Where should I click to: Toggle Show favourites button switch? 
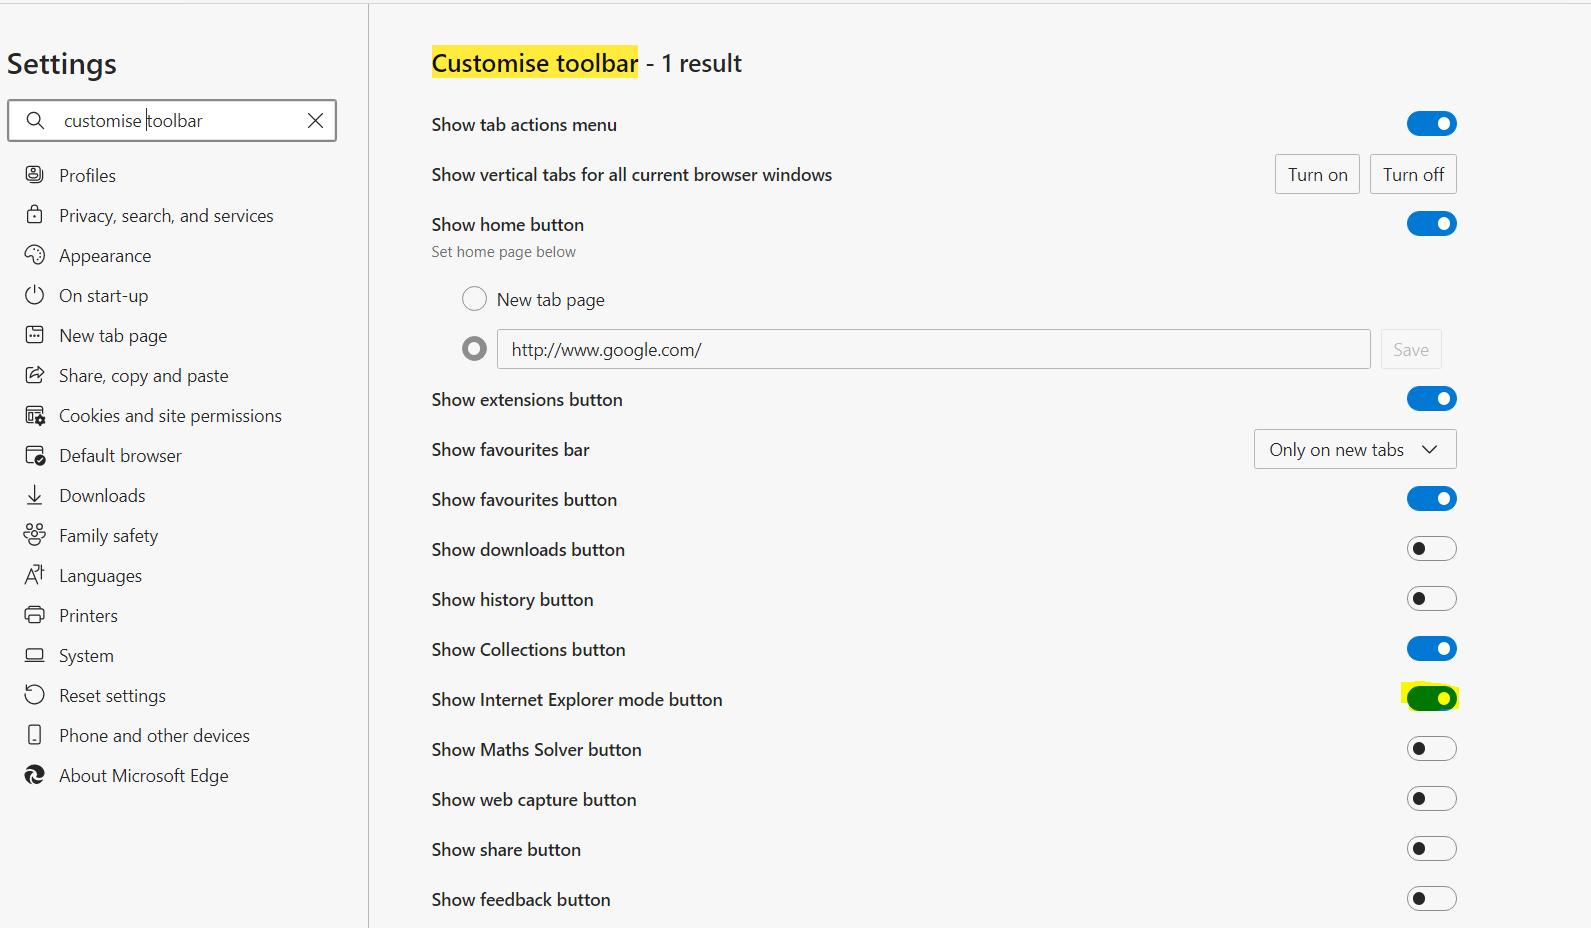[1431, 499]
